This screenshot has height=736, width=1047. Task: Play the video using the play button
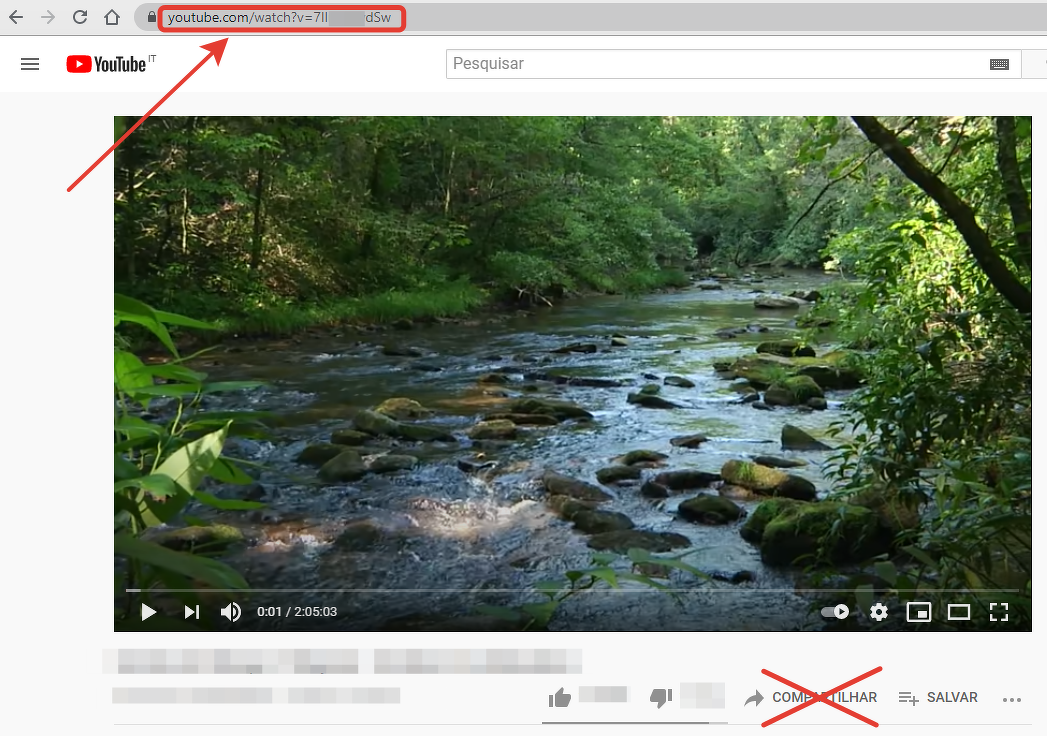pos(148,612)
